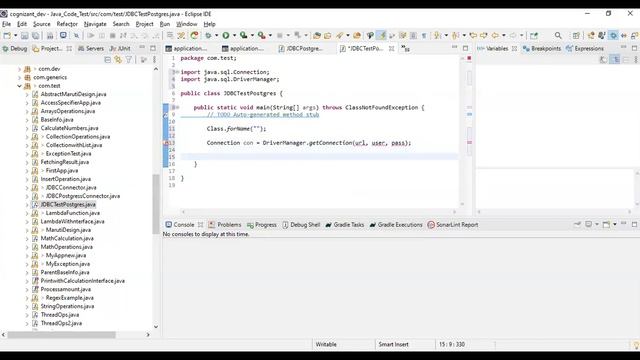Collapse the com.test package
The image size is (640, 360).
pos(19,86)
